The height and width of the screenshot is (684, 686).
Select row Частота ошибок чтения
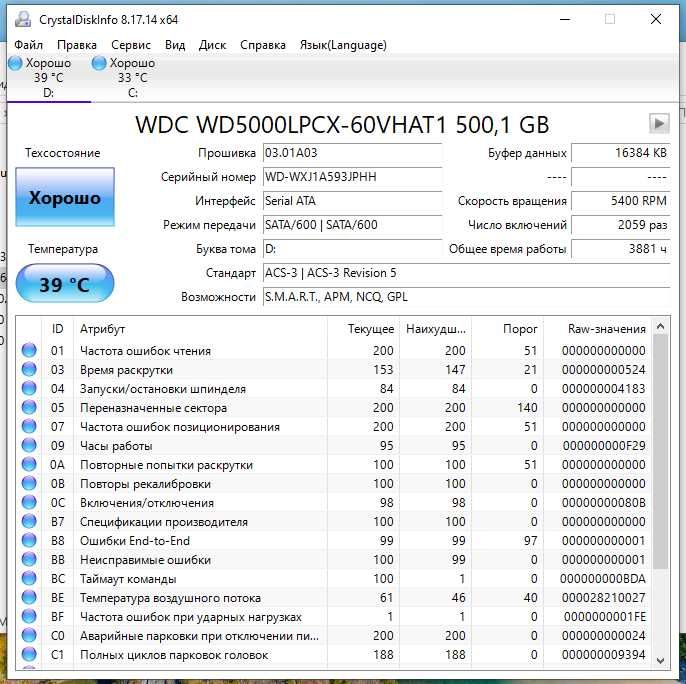pyautogui.click(x=335, y=351)
